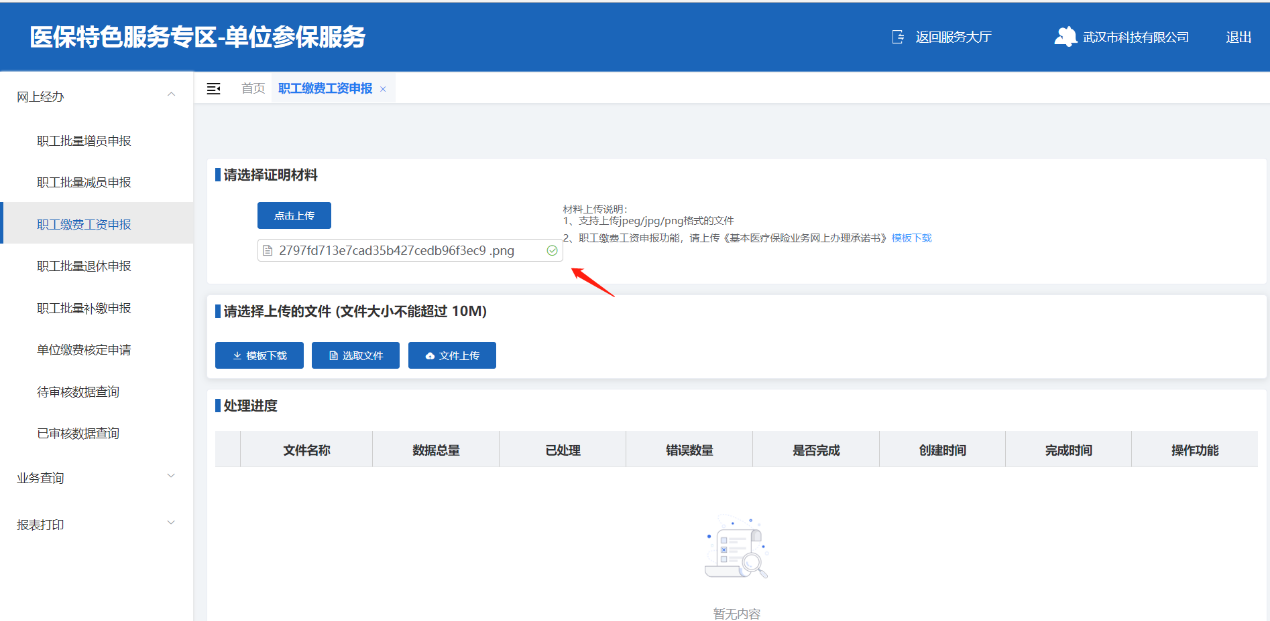Click the 错误数量 column header

tap(689, 450)
